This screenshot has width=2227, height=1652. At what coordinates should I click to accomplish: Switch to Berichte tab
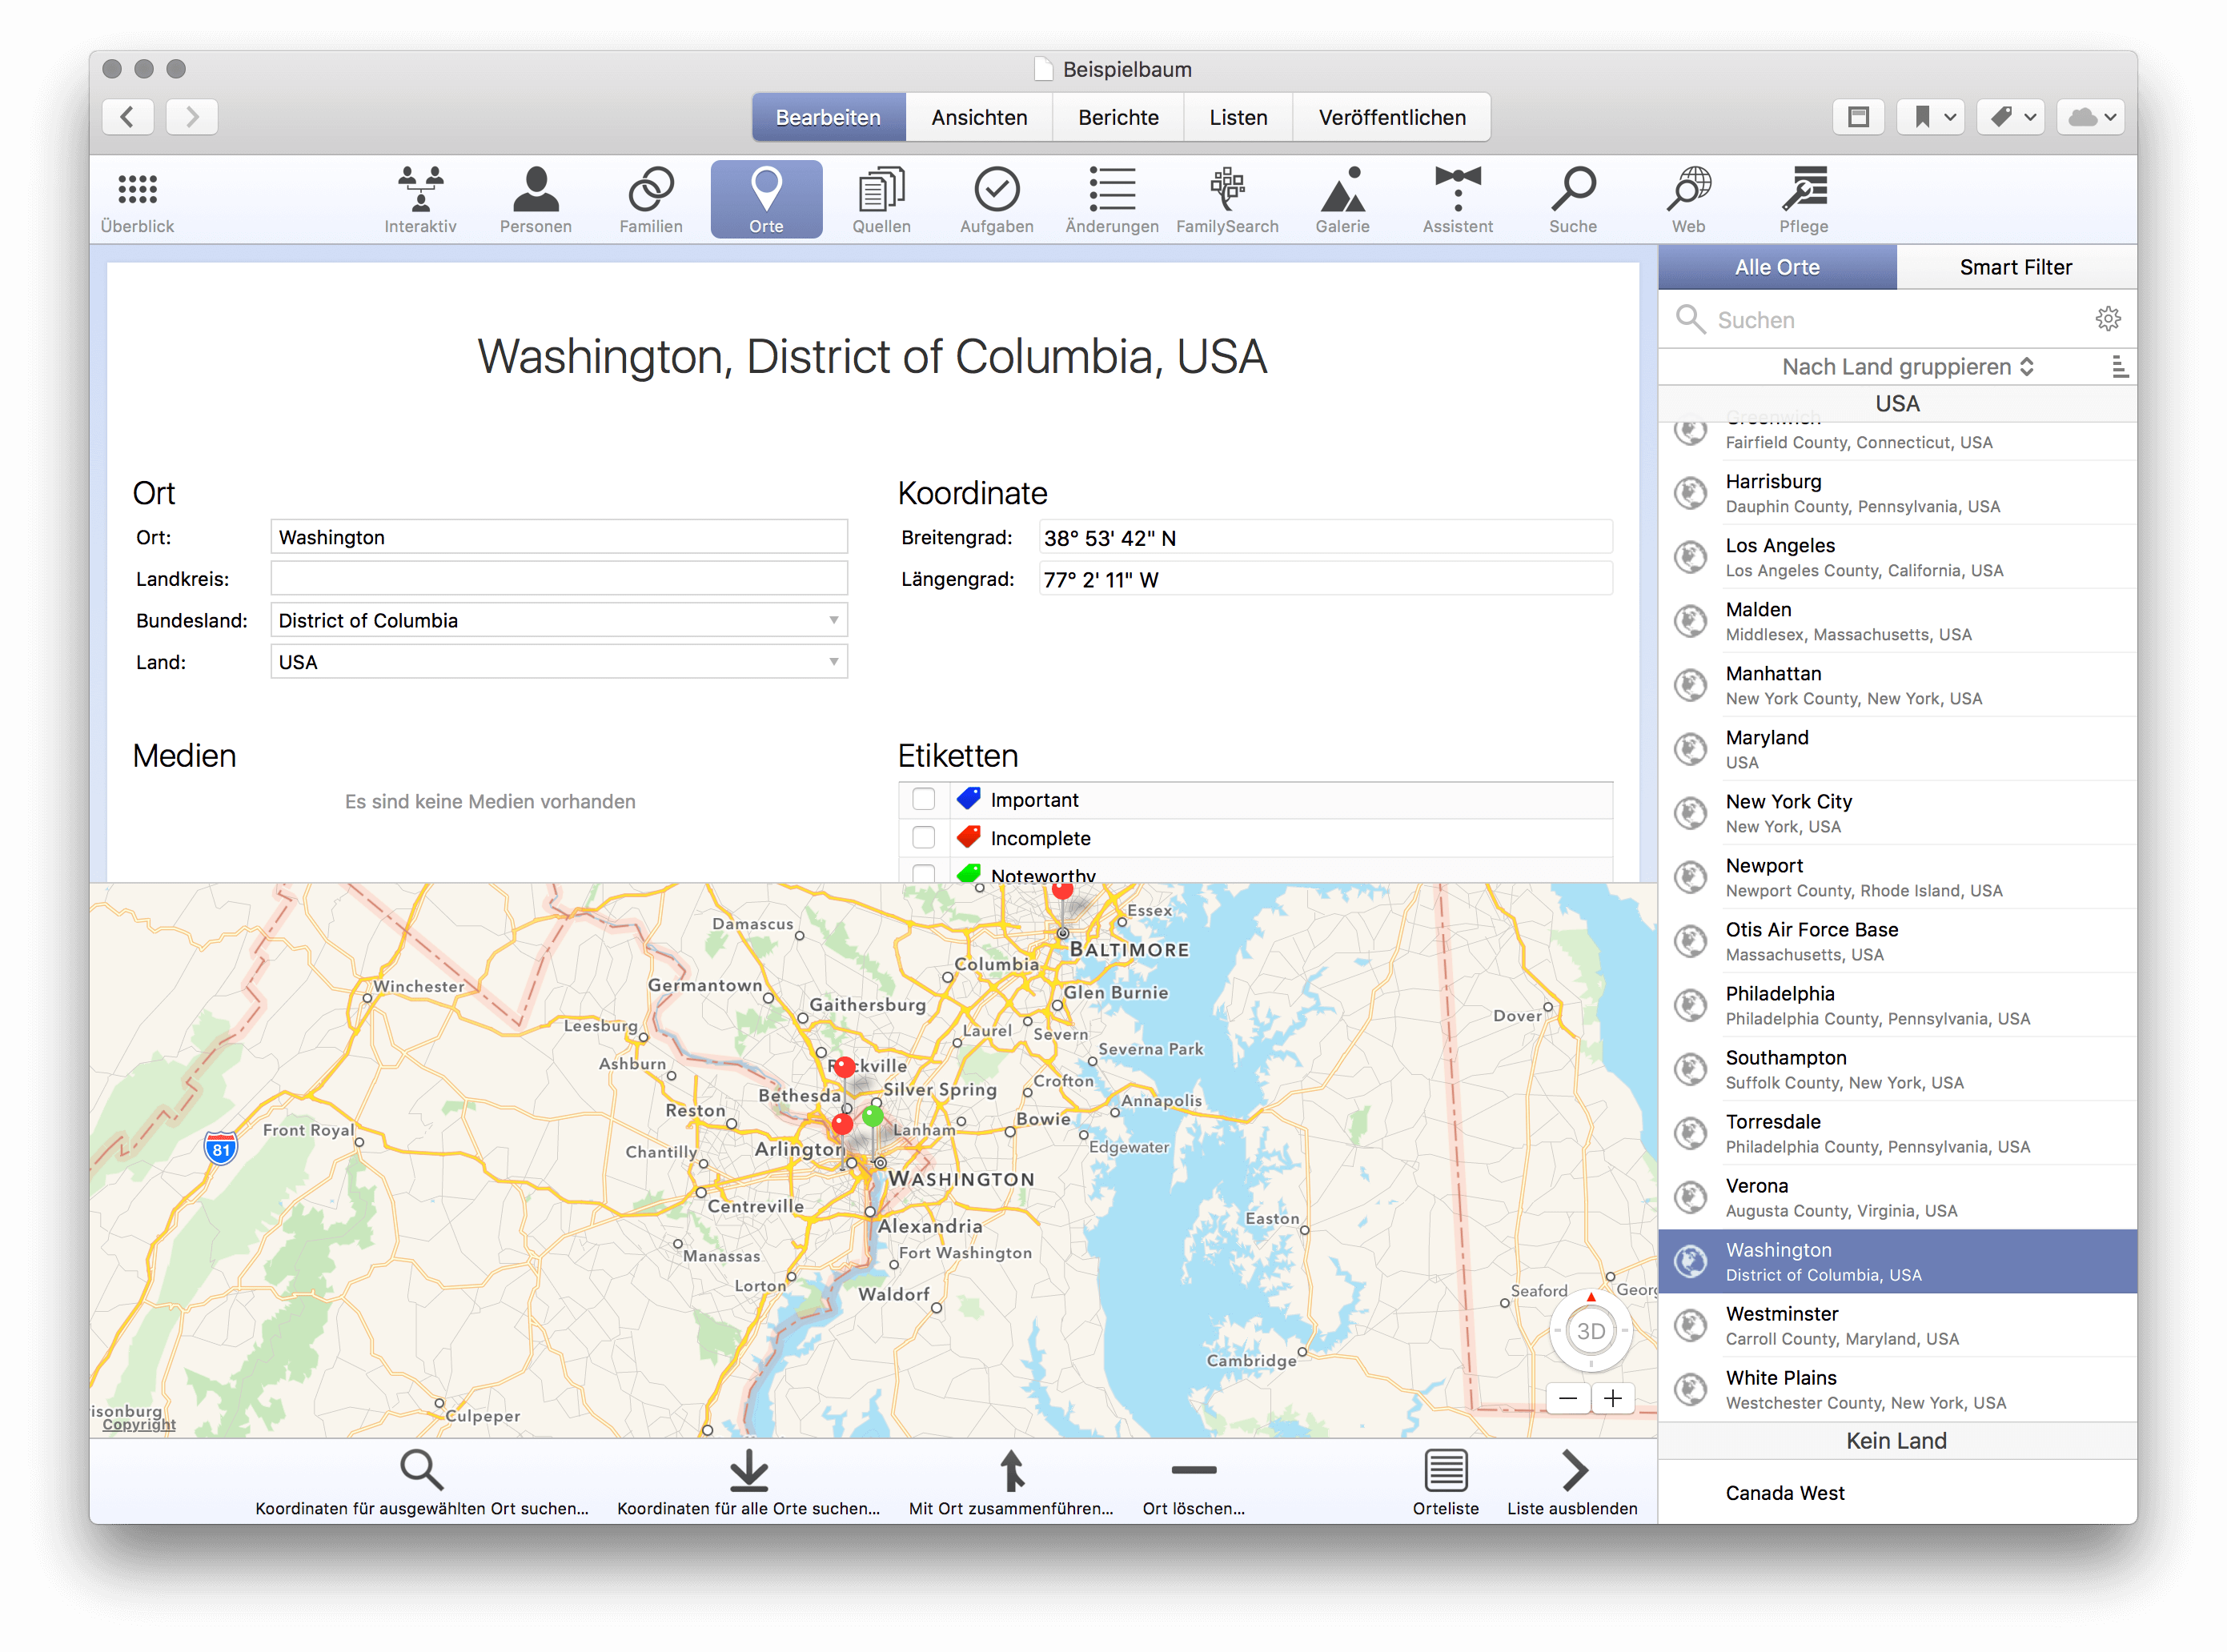1118,117
